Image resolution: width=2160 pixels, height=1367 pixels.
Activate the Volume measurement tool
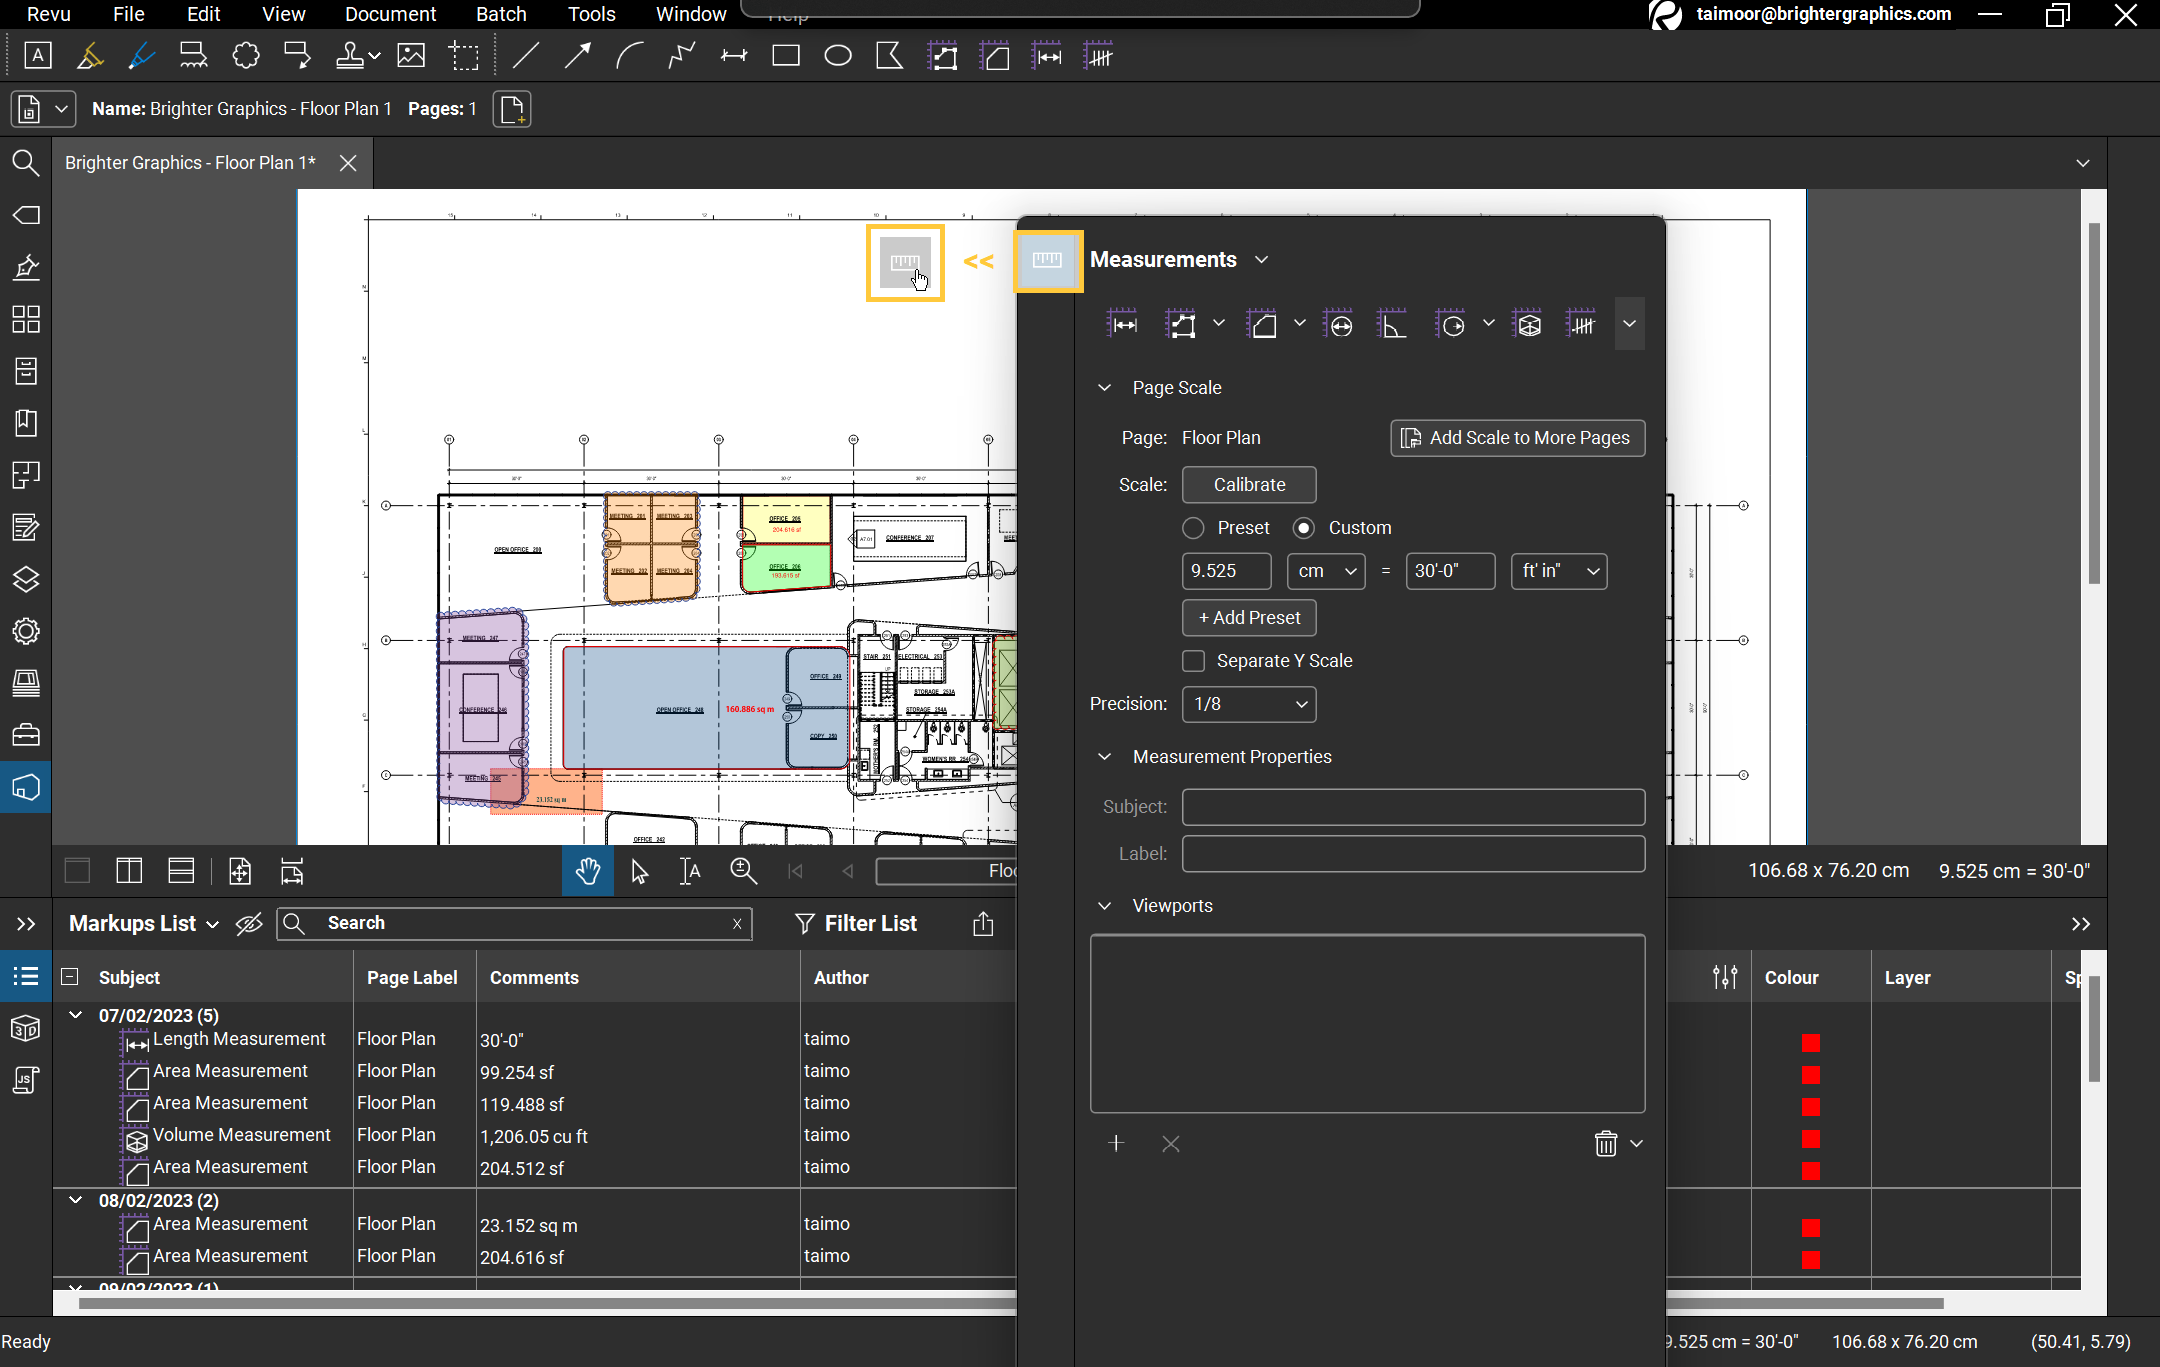[x=1529, y=325]
